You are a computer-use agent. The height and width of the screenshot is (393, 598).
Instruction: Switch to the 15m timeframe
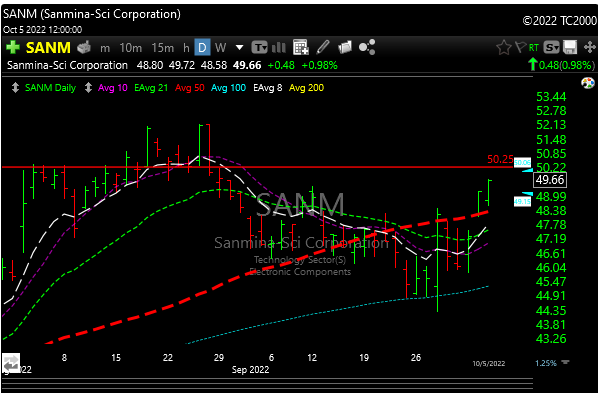click(162, 48)
